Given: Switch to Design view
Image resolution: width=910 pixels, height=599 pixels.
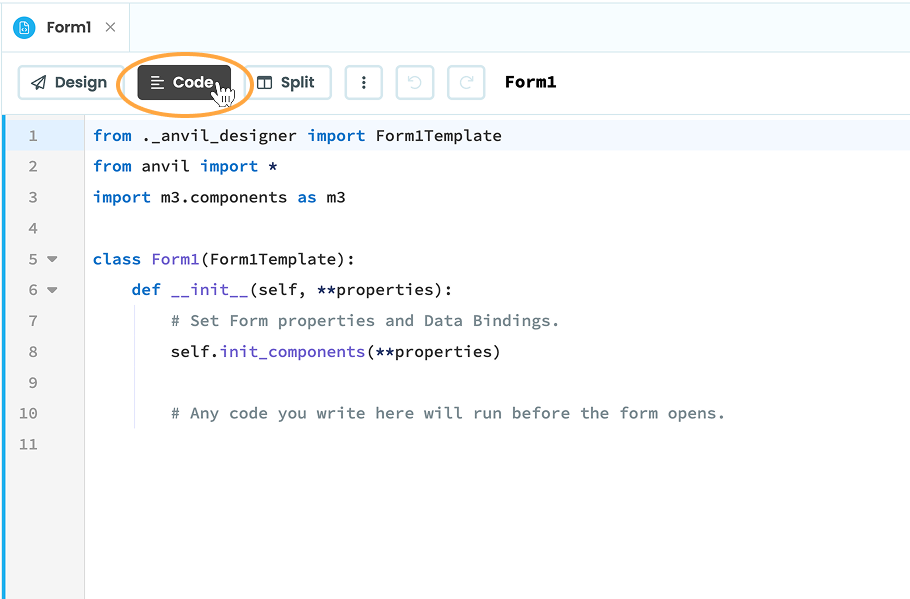Looking at the screenshot, I should [69, 83].
